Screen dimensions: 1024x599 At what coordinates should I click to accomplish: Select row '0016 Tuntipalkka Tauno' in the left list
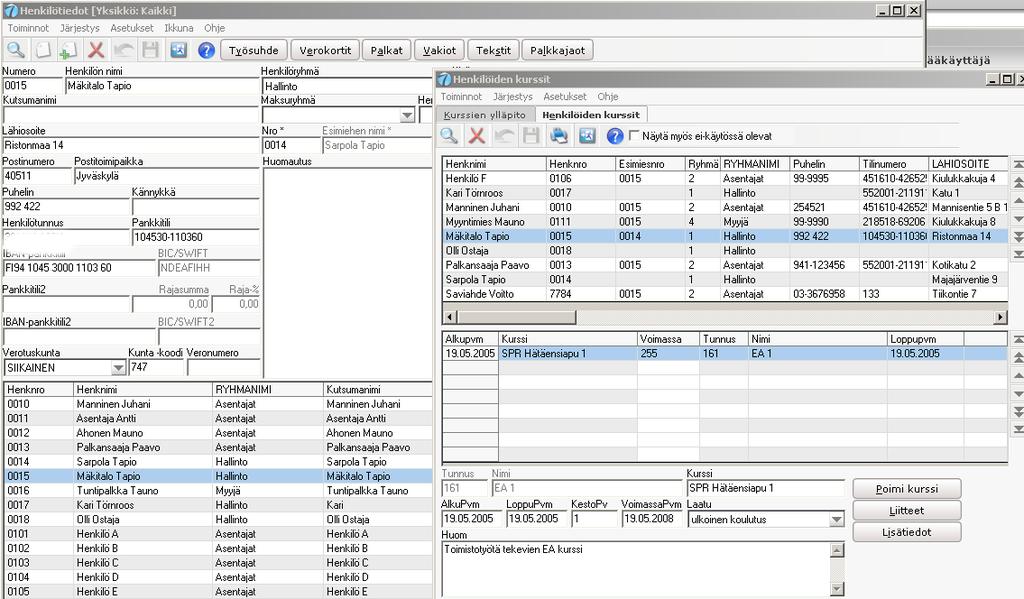[218, 491]
